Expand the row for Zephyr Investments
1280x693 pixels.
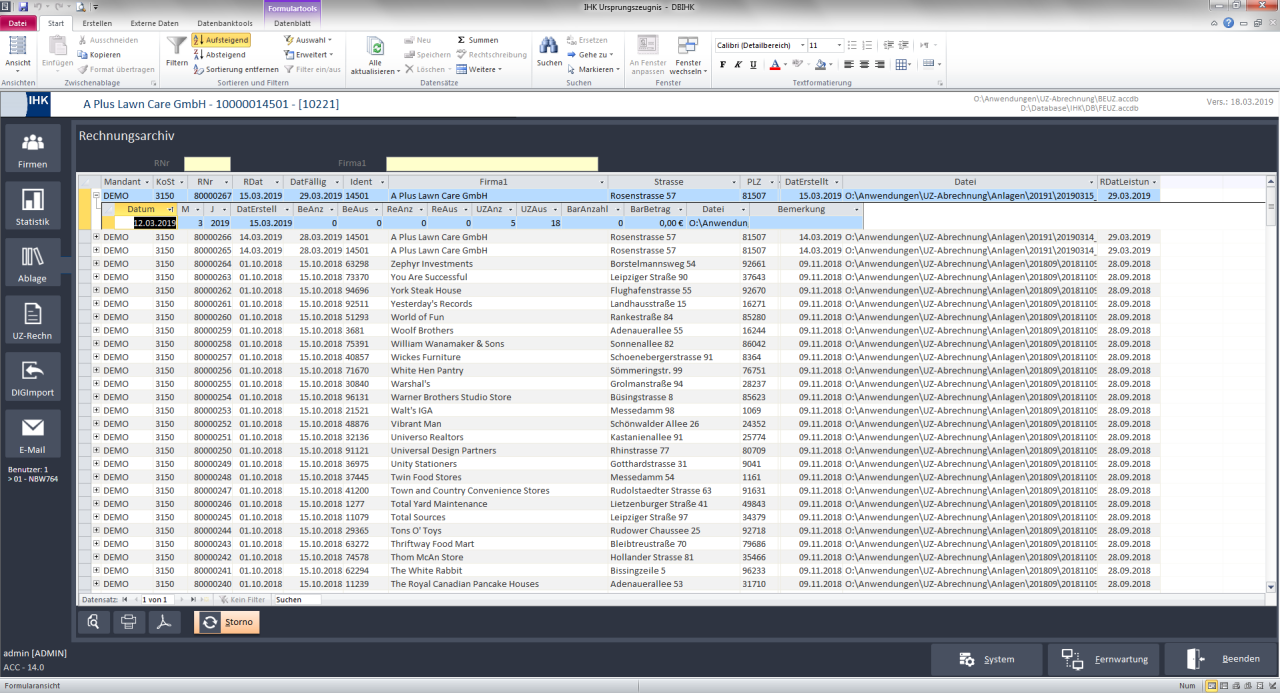[96, 264]
